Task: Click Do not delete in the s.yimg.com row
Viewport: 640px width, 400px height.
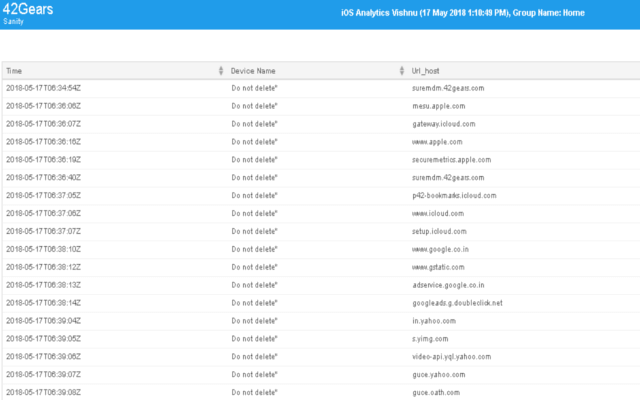Action: tap(254, 339)
